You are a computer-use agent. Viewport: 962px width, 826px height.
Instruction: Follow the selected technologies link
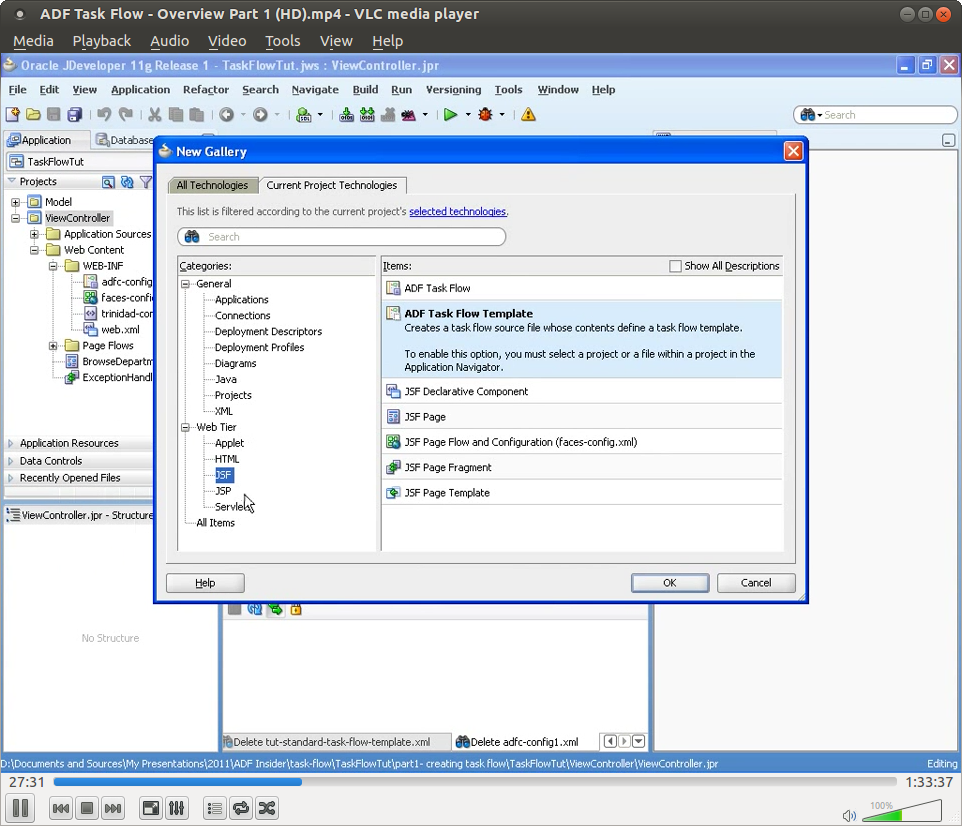[457, 211]
